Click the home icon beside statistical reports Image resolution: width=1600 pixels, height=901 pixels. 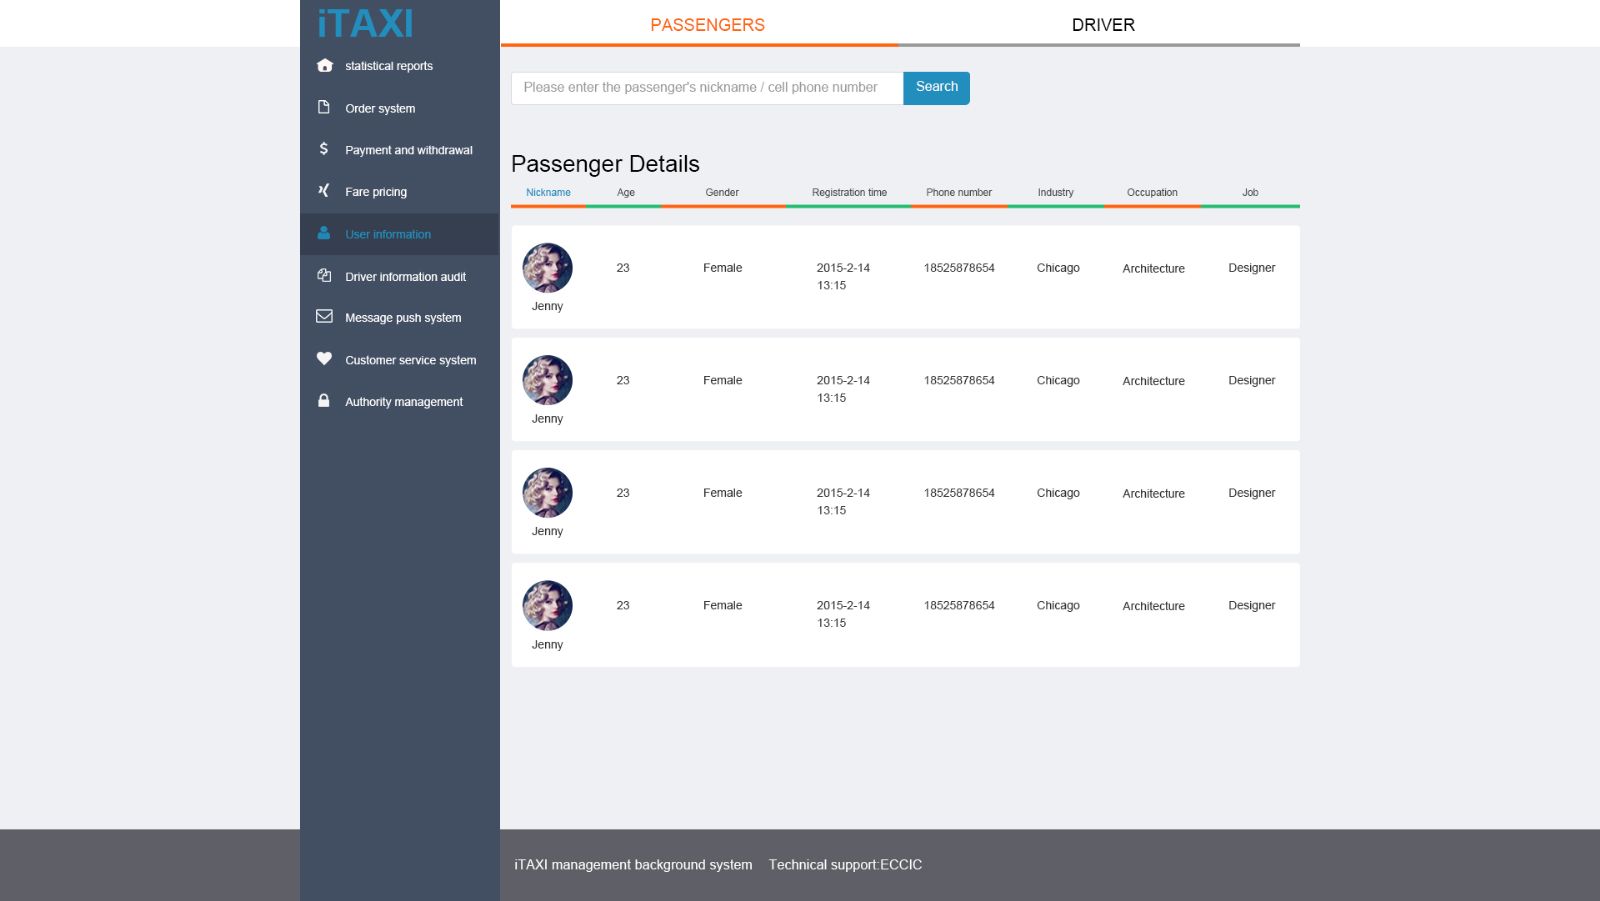pyautogui.click(x=324, y=66)
